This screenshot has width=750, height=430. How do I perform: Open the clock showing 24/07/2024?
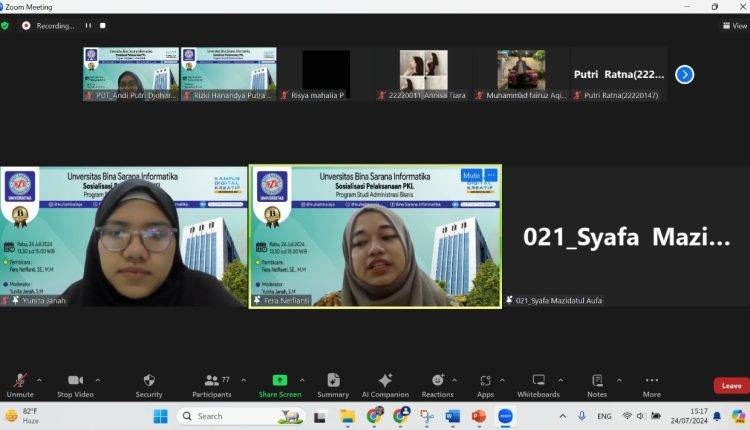tap(689, 416)
